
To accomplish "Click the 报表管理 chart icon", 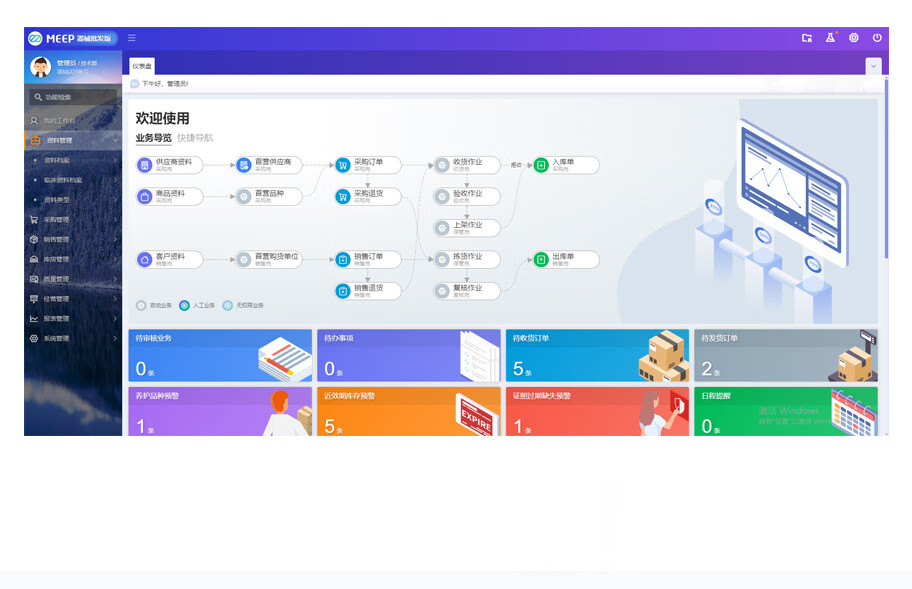I will (34, 319).
